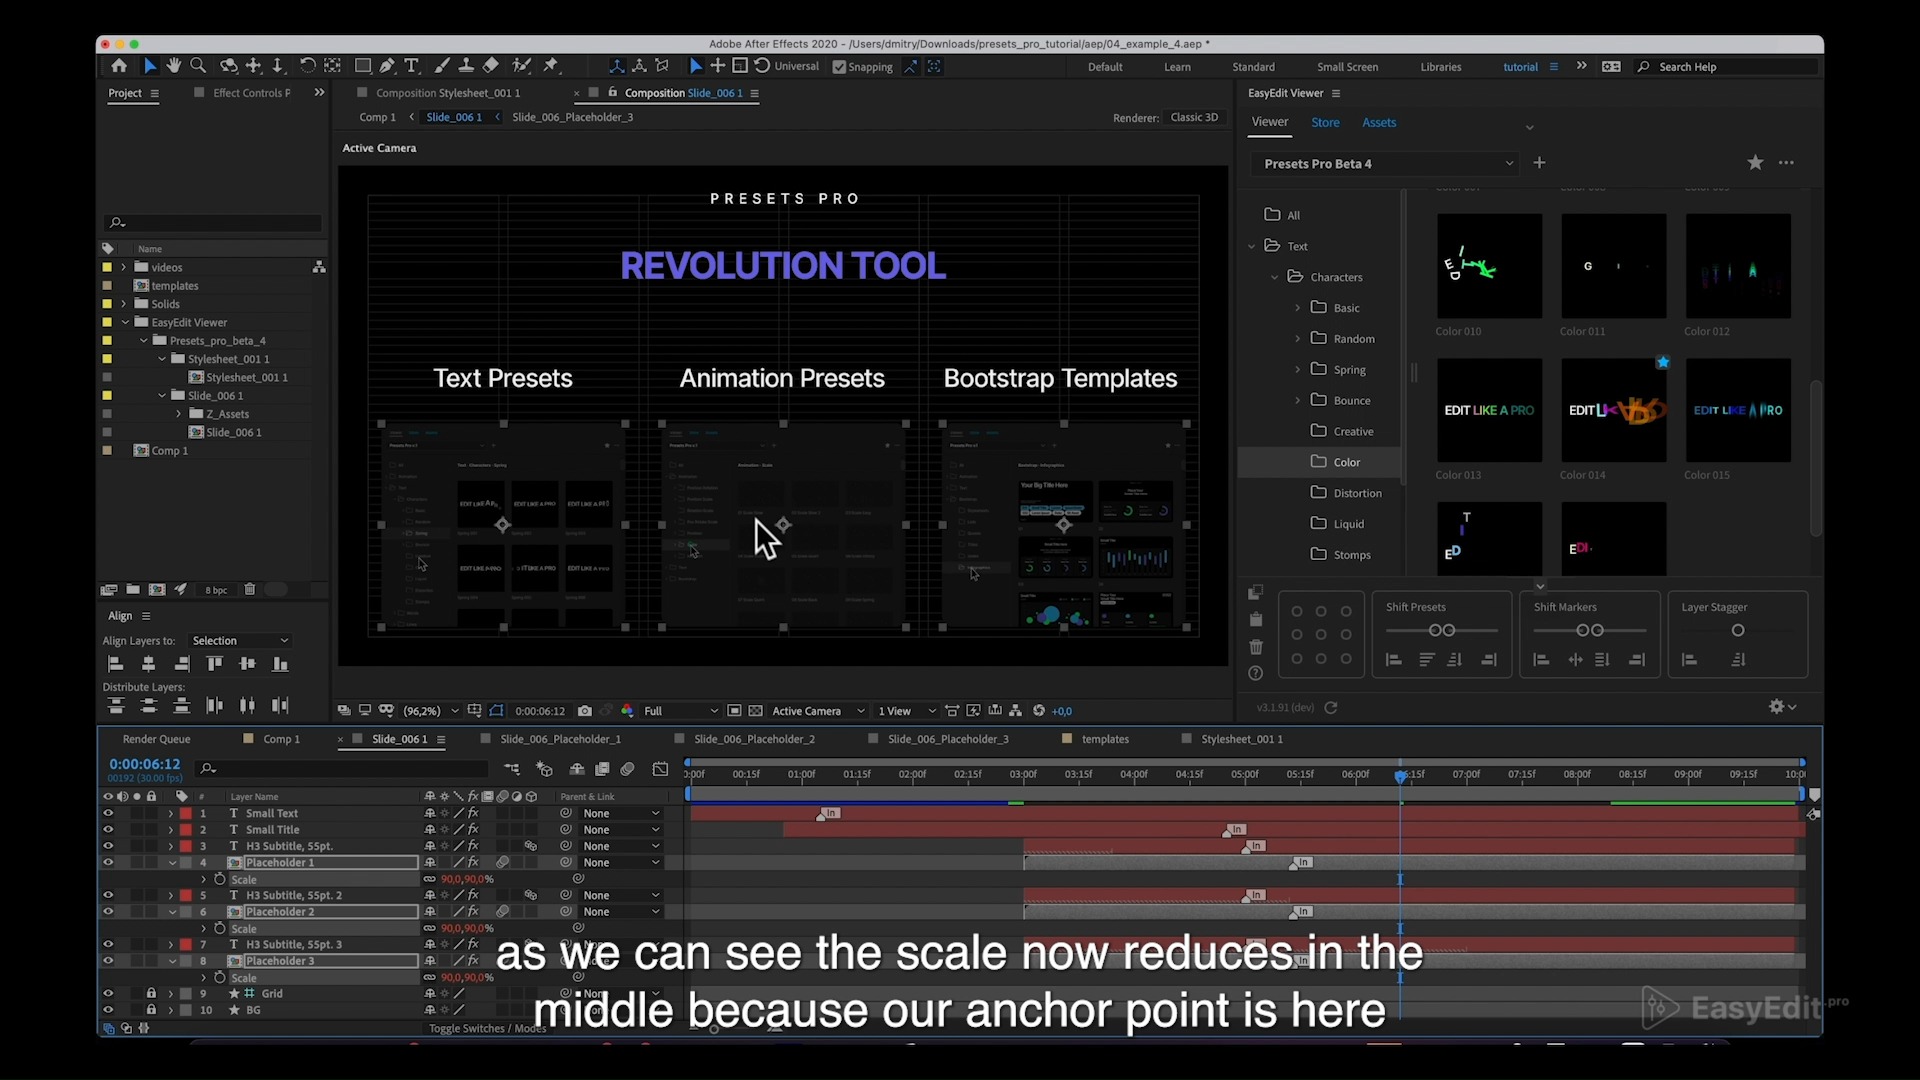The height and width of the screenshot is (1080, 1920).
Task: Toggle the Snapping checkbox
Action: [x=839, y=67]
